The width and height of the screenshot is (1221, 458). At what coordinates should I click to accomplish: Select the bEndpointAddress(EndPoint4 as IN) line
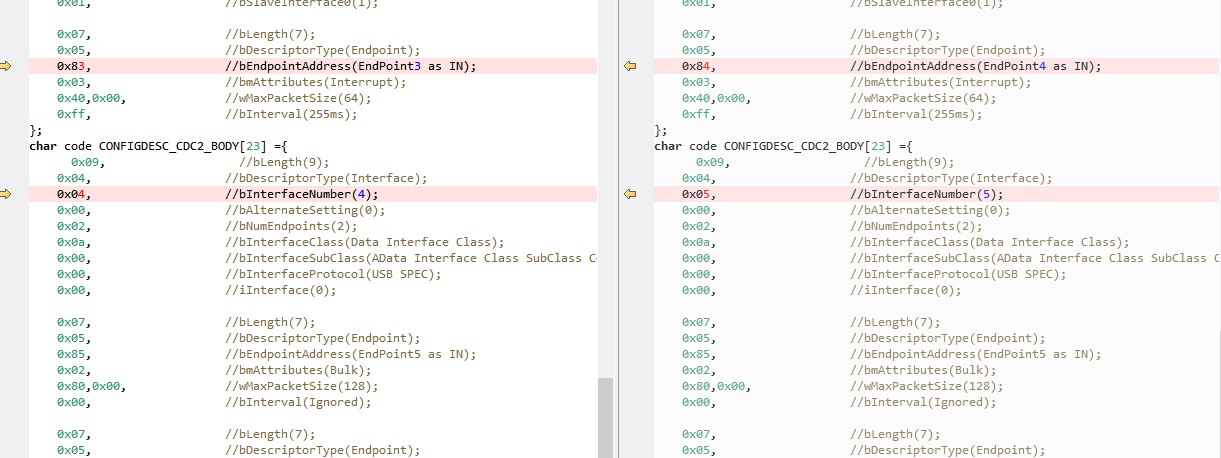937,66
